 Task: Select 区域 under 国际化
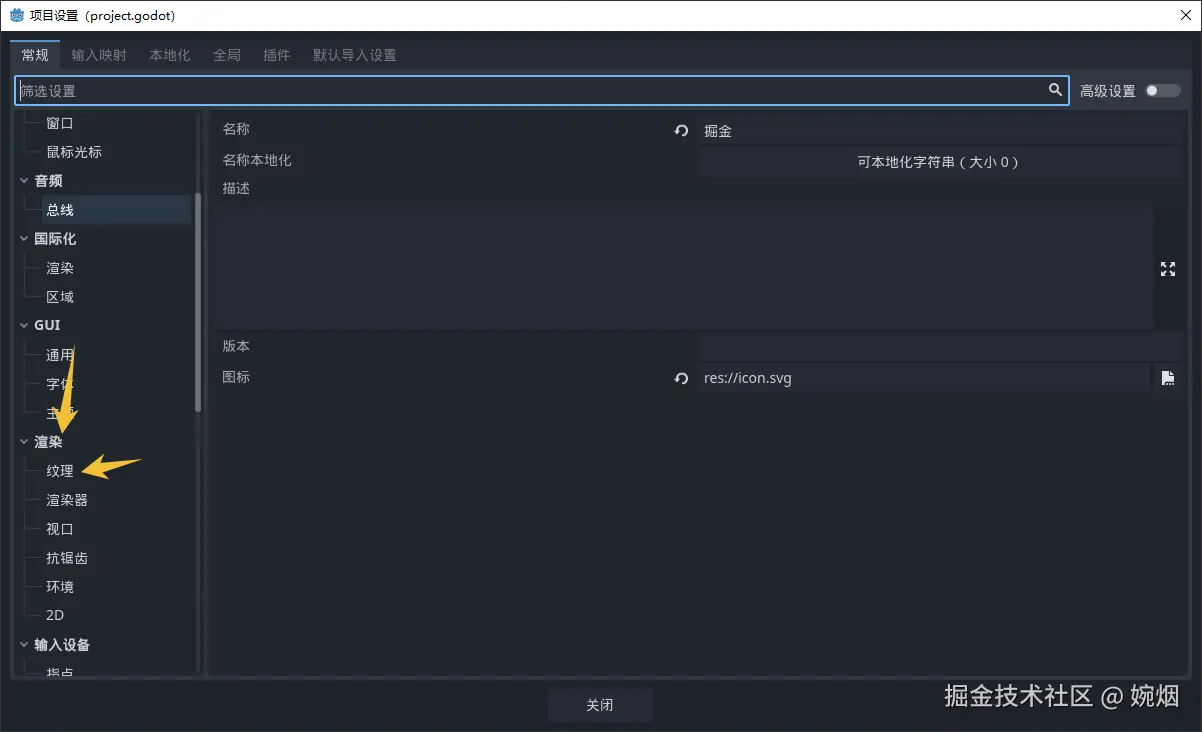60,297
